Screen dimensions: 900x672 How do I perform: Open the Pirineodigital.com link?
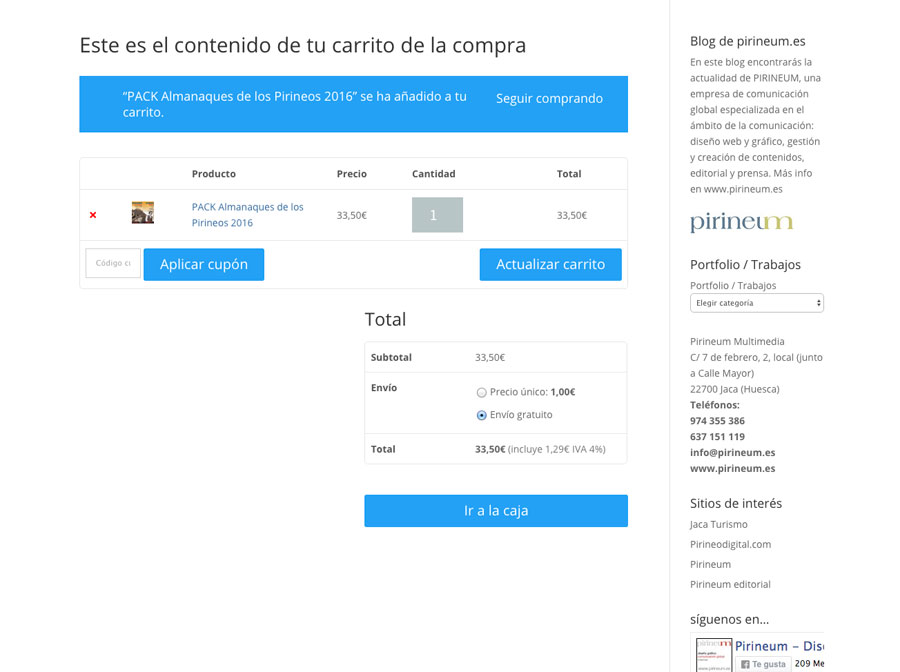click(x=731, y=545)
